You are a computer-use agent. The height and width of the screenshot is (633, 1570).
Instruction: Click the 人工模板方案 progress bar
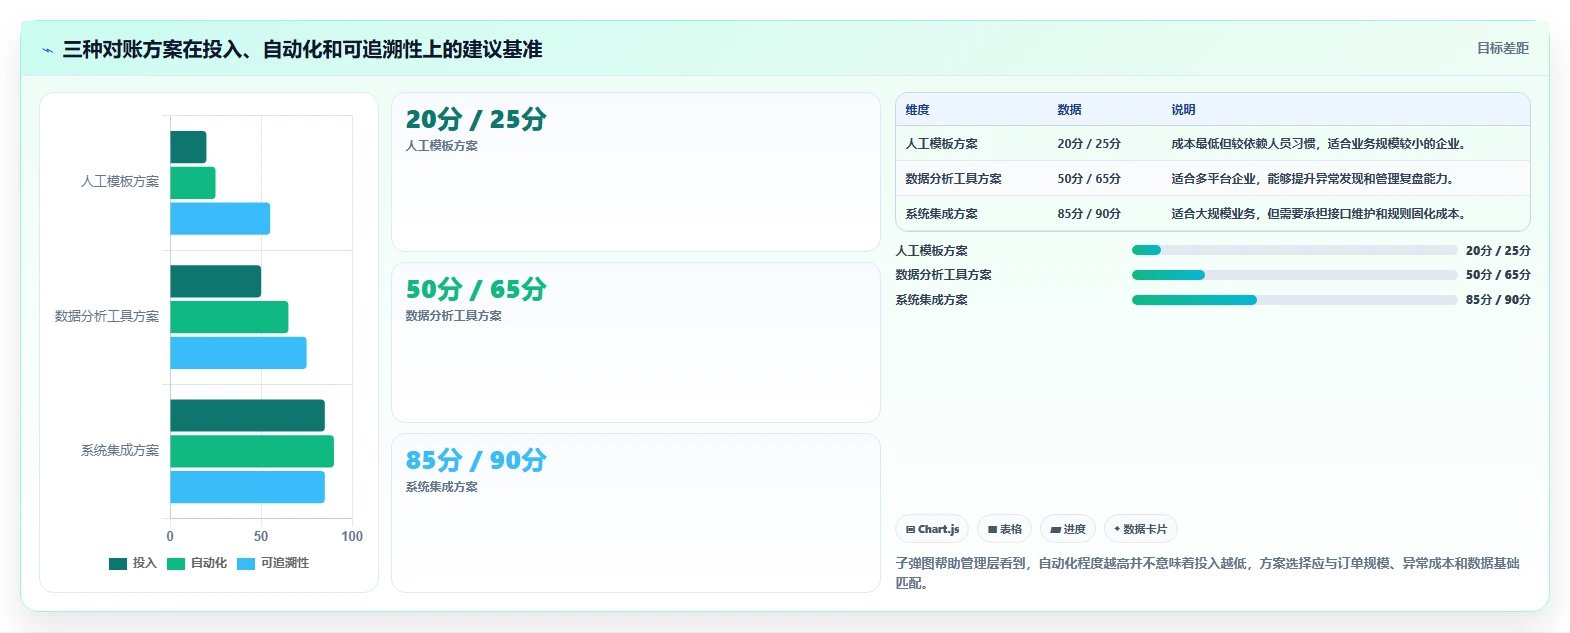(x=1294, y=251)
